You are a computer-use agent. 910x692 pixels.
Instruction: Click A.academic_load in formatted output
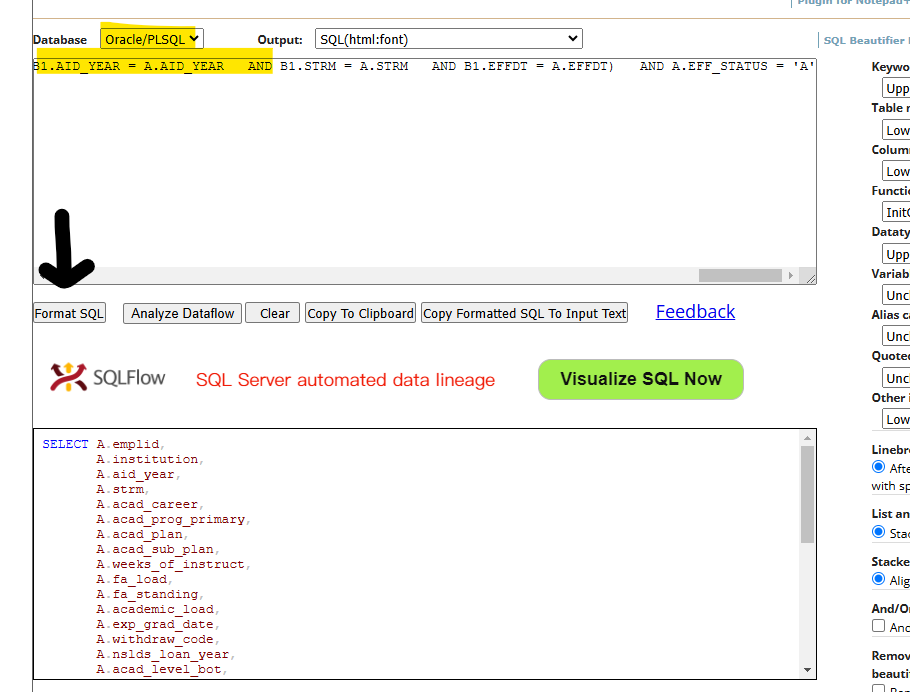[155, 610]
